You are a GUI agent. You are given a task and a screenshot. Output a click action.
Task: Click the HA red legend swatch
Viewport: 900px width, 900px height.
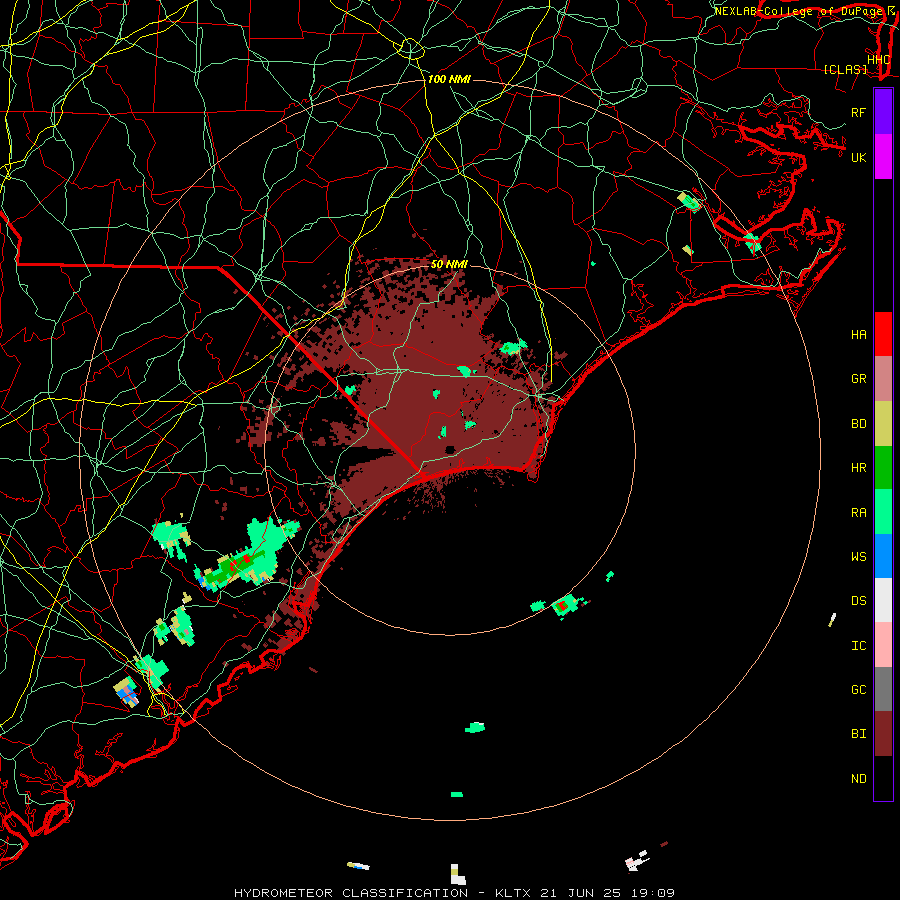point(883,334)
